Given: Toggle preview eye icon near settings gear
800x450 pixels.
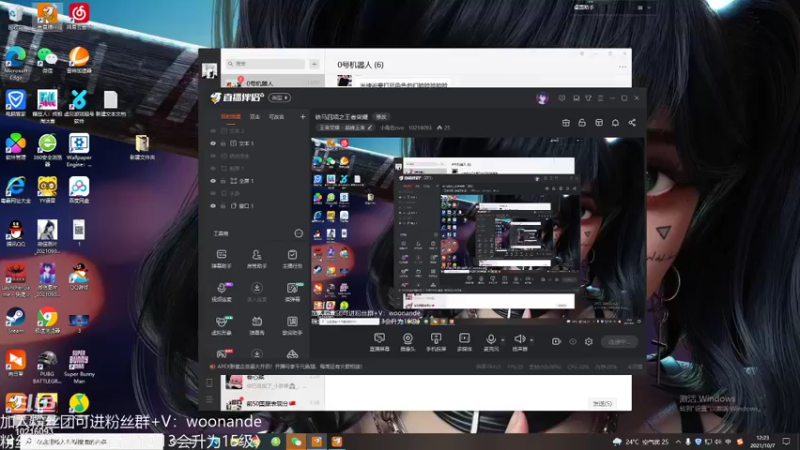Looking at the screenshot, I should point(572,341).
